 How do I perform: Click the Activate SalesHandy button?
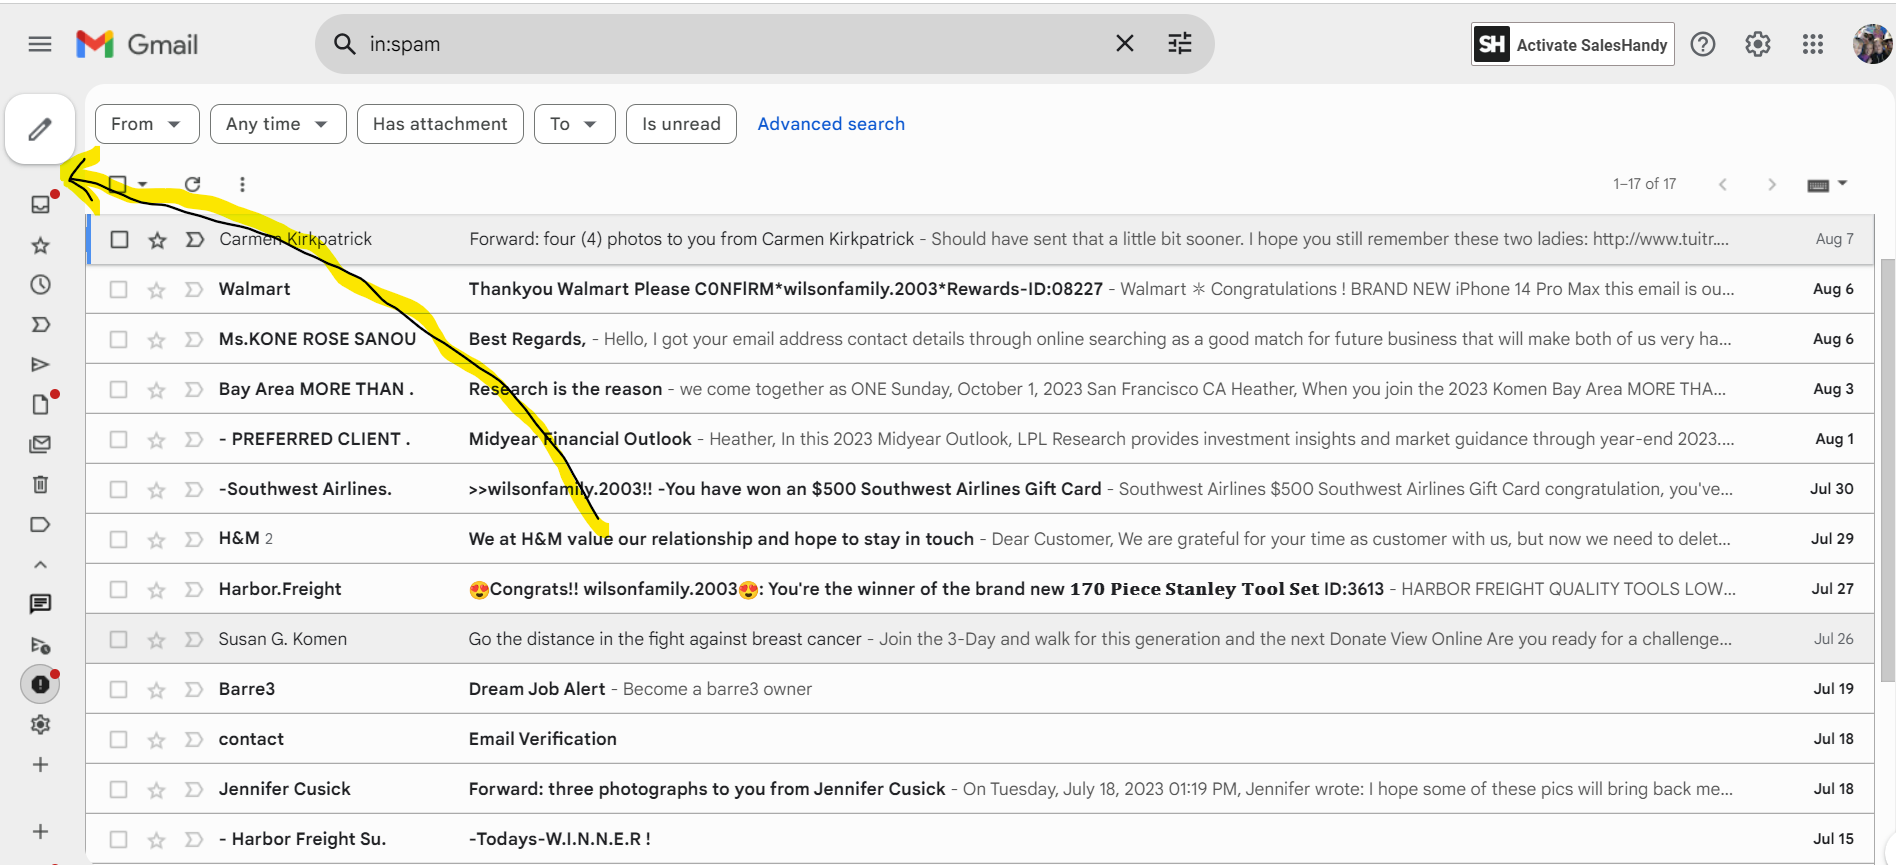1573,44
